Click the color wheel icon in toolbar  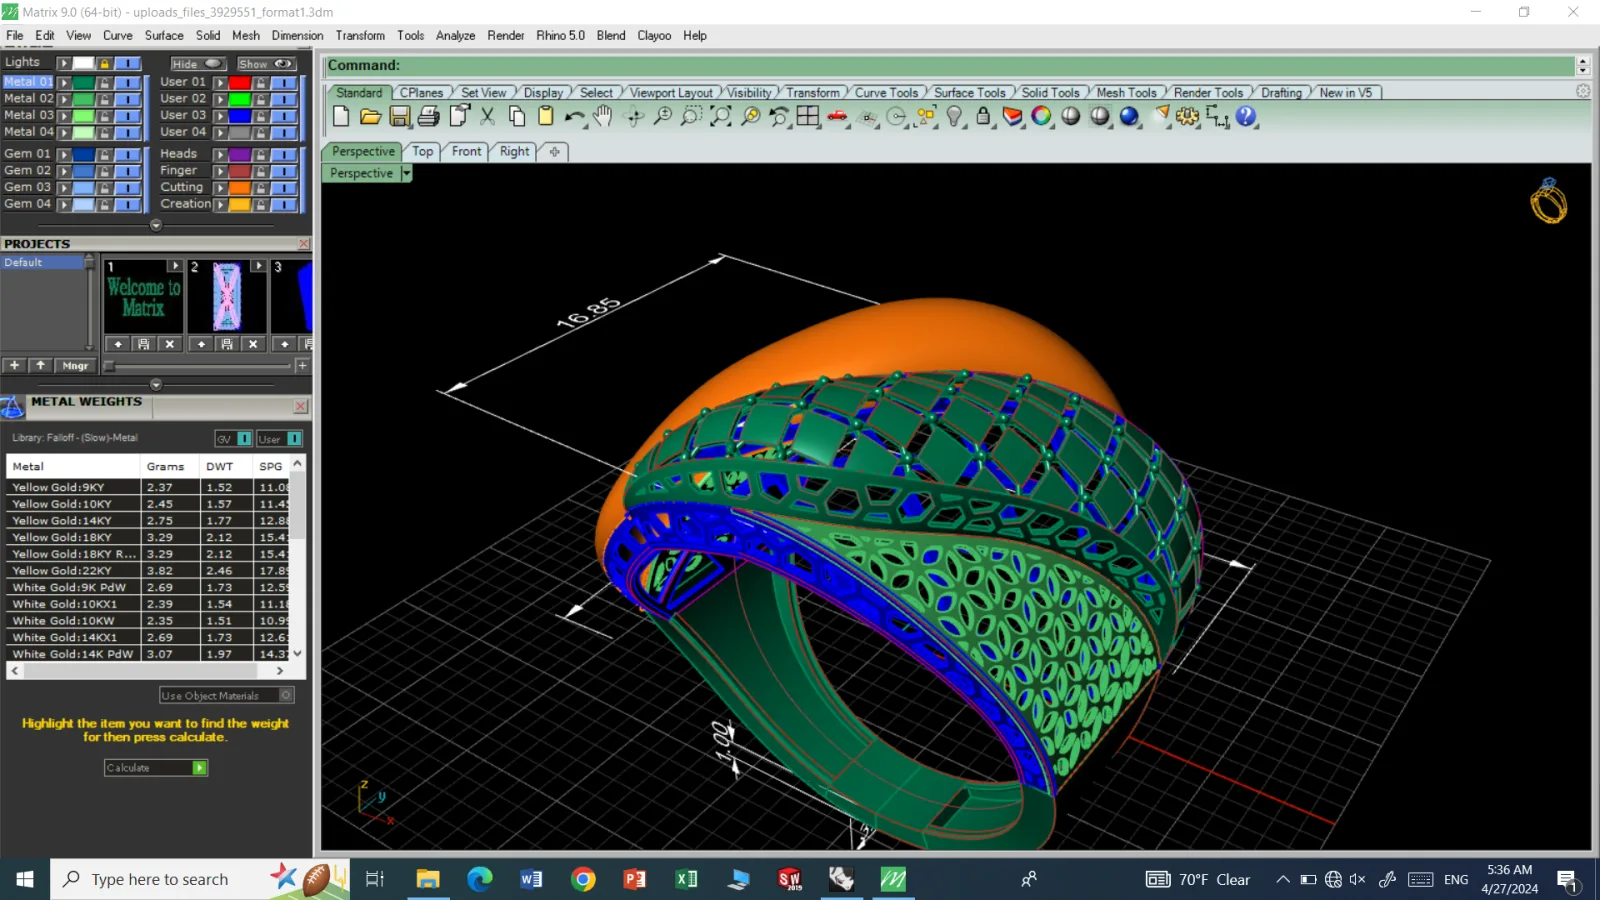click(x=1041, y=116)
